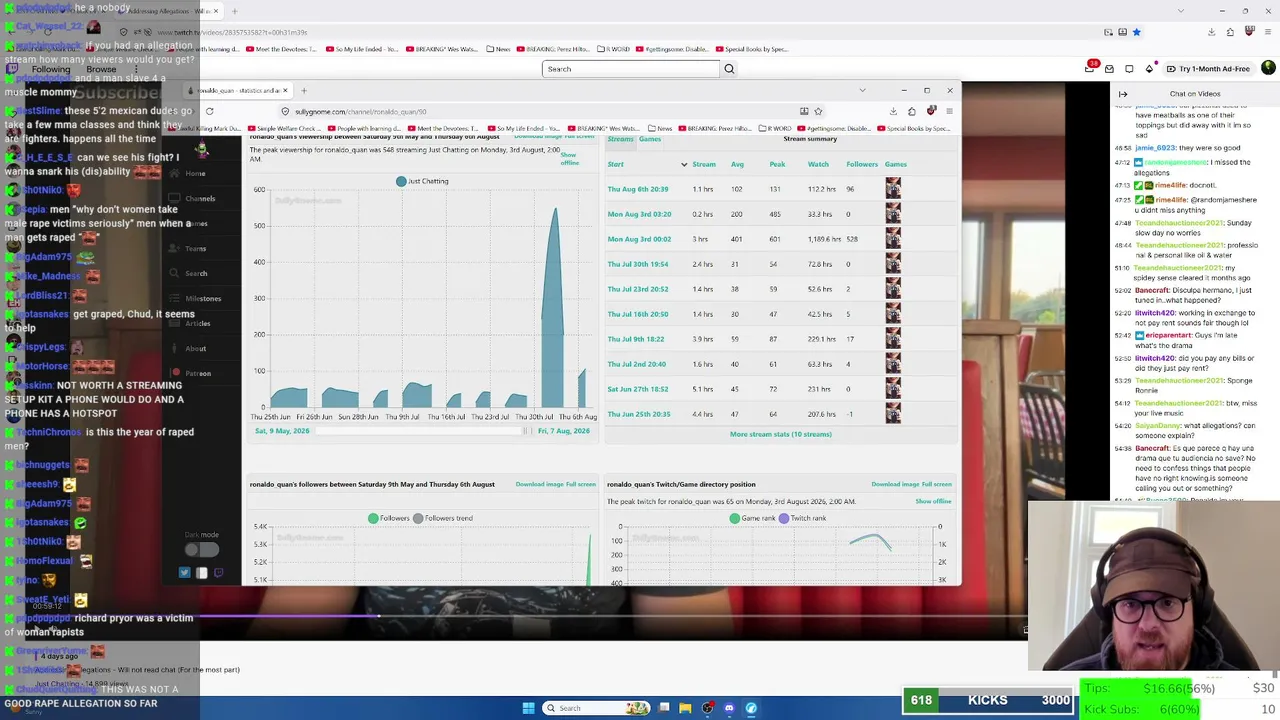The image size is (1280, 720).
Task: Click the Twitch search magnifier button
Action: click(x=729, y=69)
